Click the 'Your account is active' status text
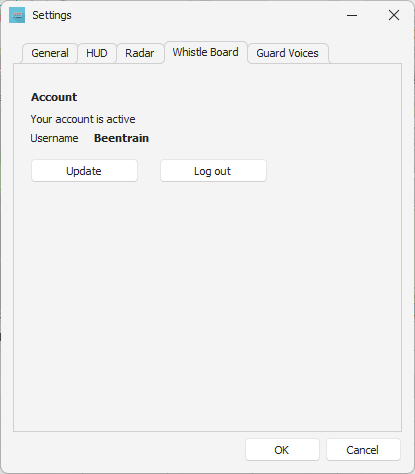 coord(83,119)
